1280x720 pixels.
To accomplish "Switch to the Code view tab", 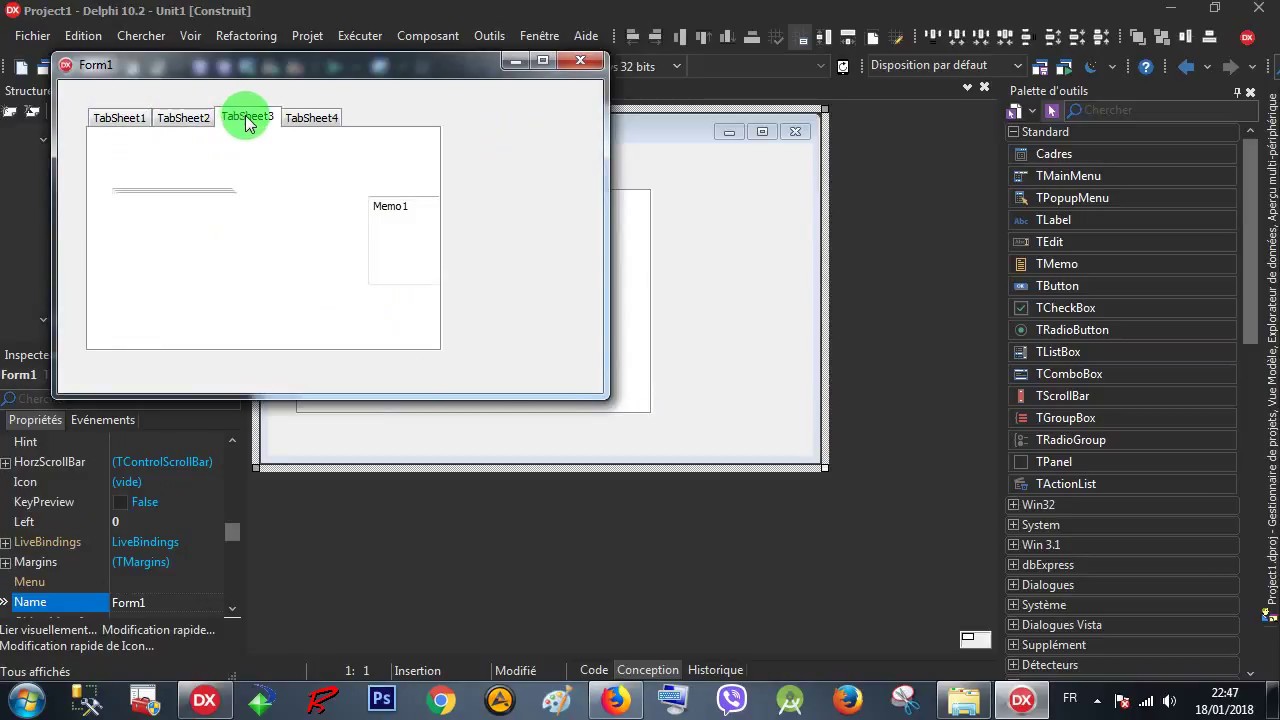I will [594, 670].
